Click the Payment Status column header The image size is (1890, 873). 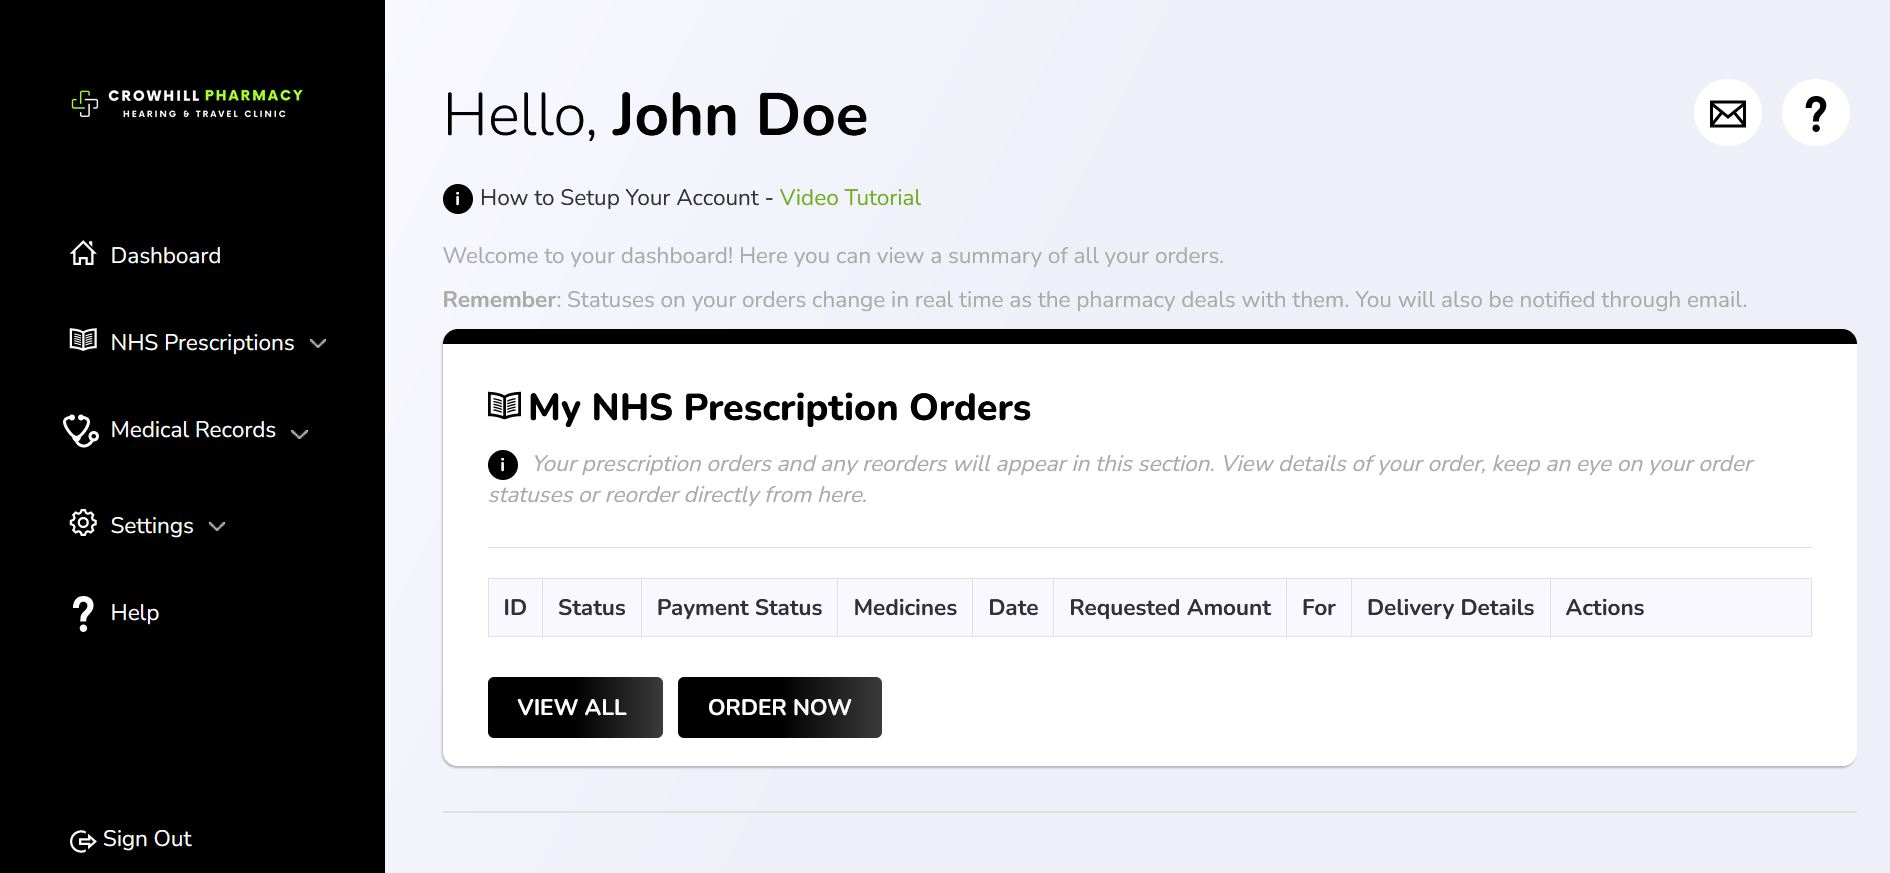[739, 607]
